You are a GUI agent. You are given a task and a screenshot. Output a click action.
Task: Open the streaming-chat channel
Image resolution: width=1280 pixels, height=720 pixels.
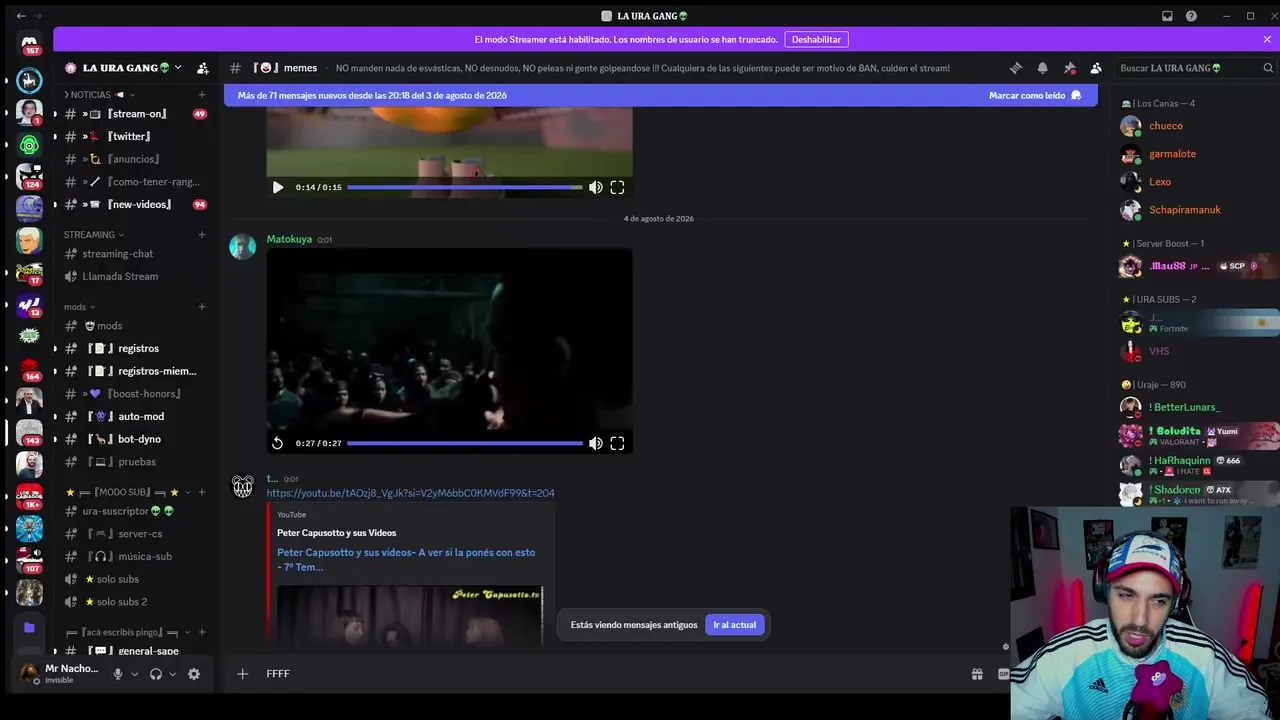tap(134, 254)
